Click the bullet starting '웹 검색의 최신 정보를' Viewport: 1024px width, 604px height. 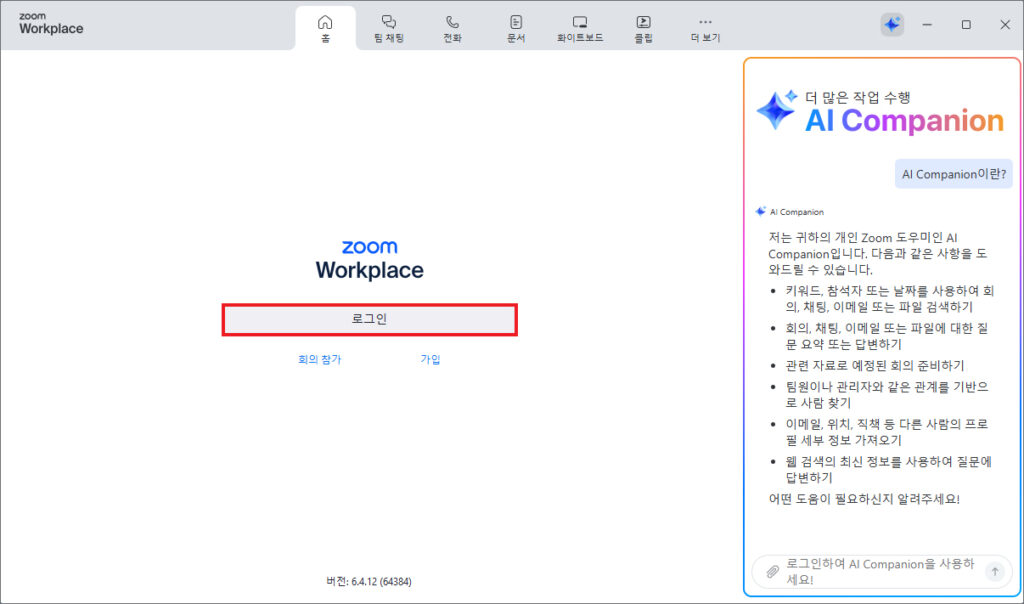click(x=888, y=469)
